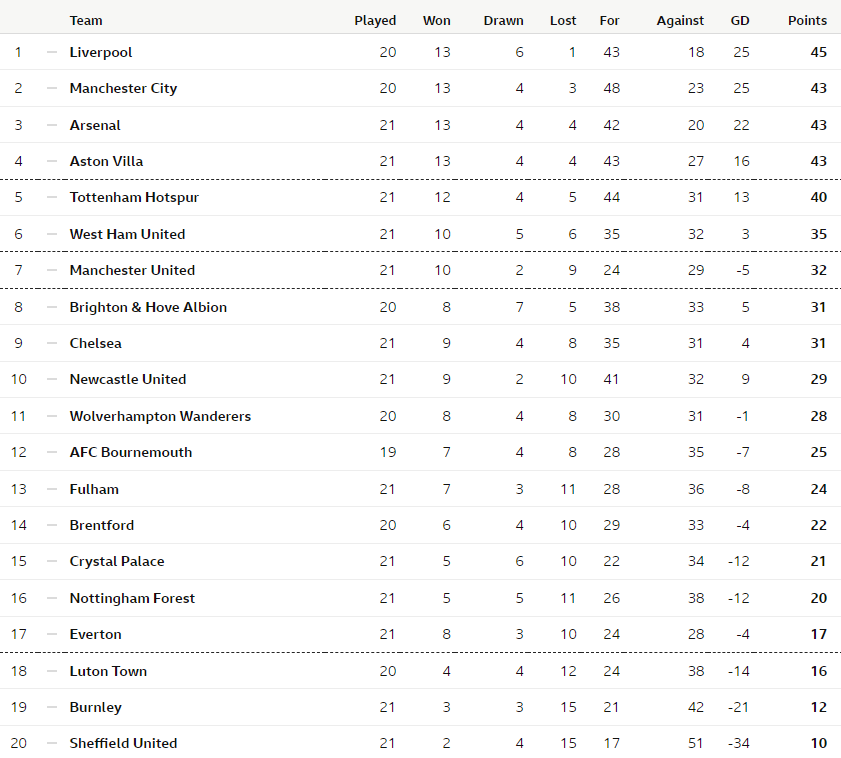Click Everton's position-change dash indicator
This screenshot has height=758, width=841.
click(52, 634)
